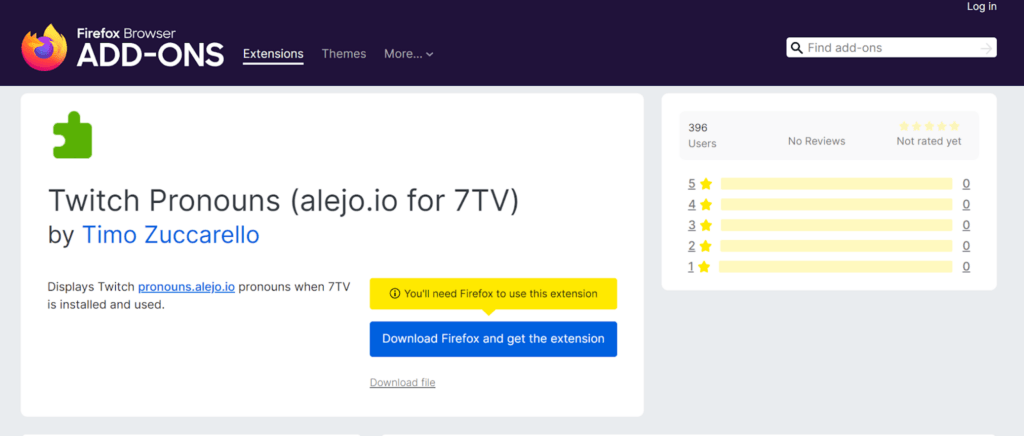Click the star next to the 1 rating
The width and height of the screenshot is (1024, 436).
click(704, 266)
